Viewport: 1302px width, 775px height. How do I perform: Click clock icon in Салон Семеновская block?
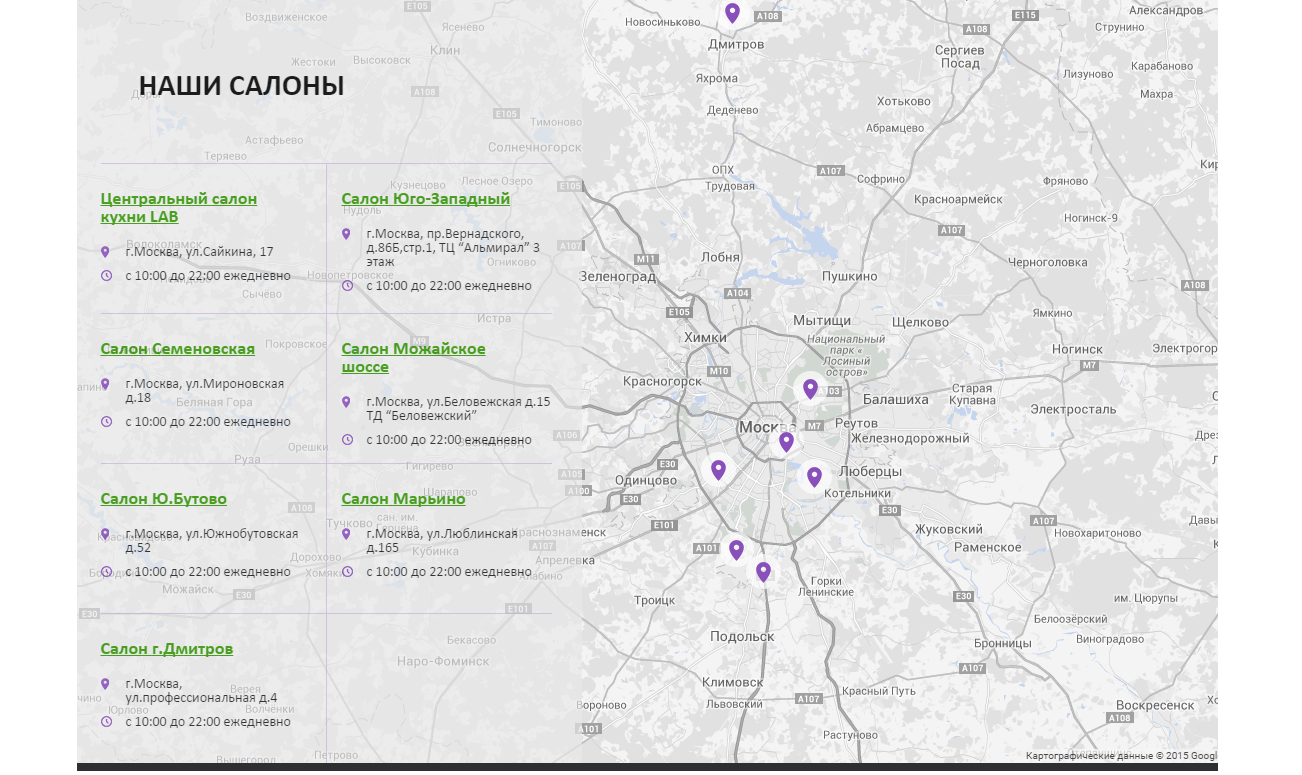[106, 421]
